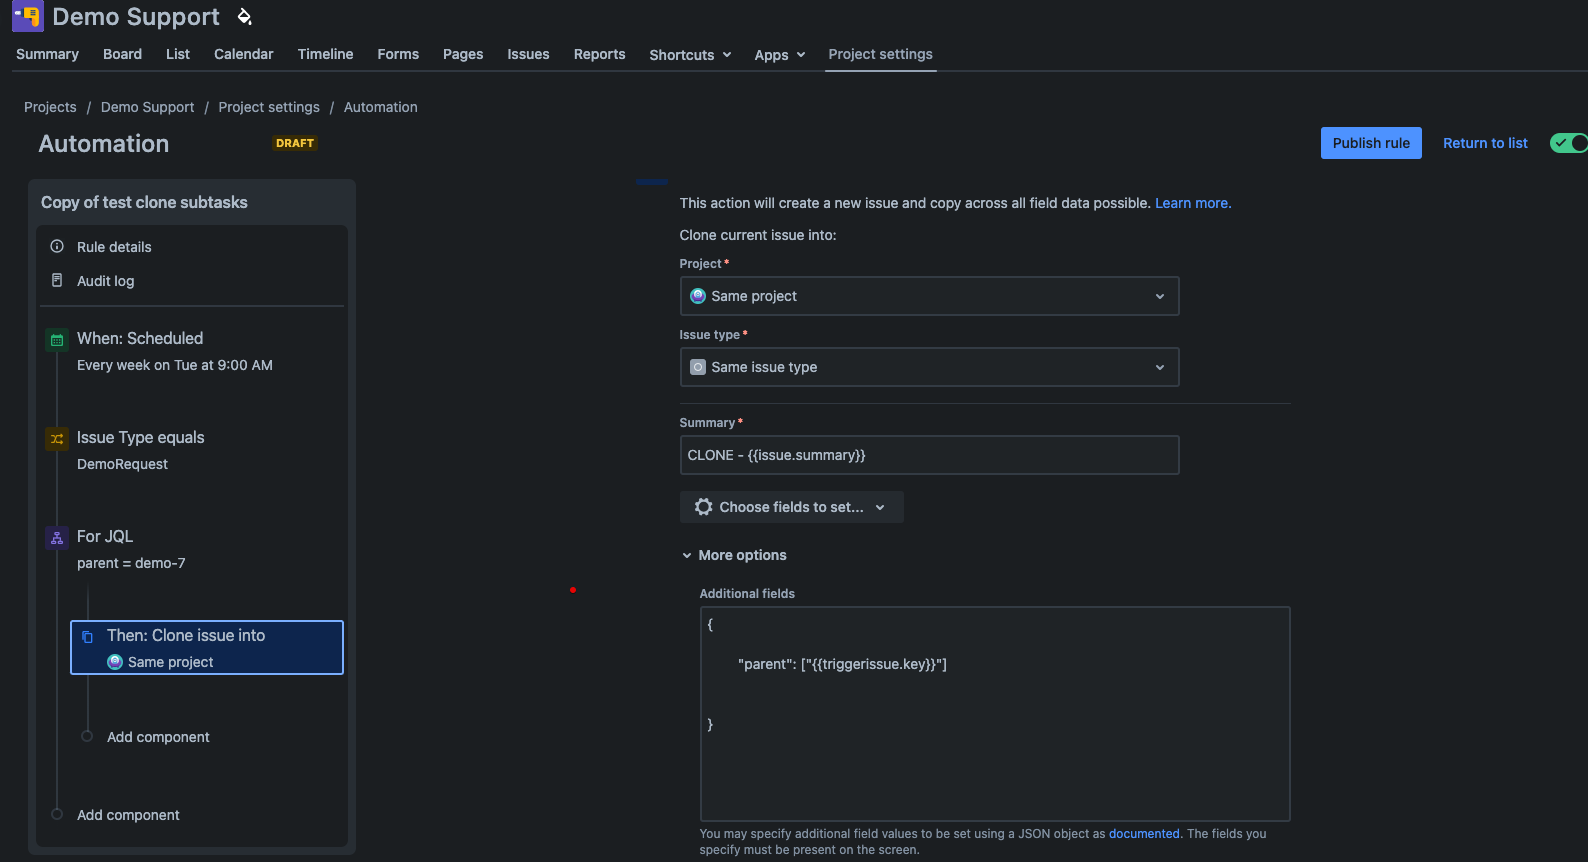
Task: Expand the Apps menu
Action: 780,55
